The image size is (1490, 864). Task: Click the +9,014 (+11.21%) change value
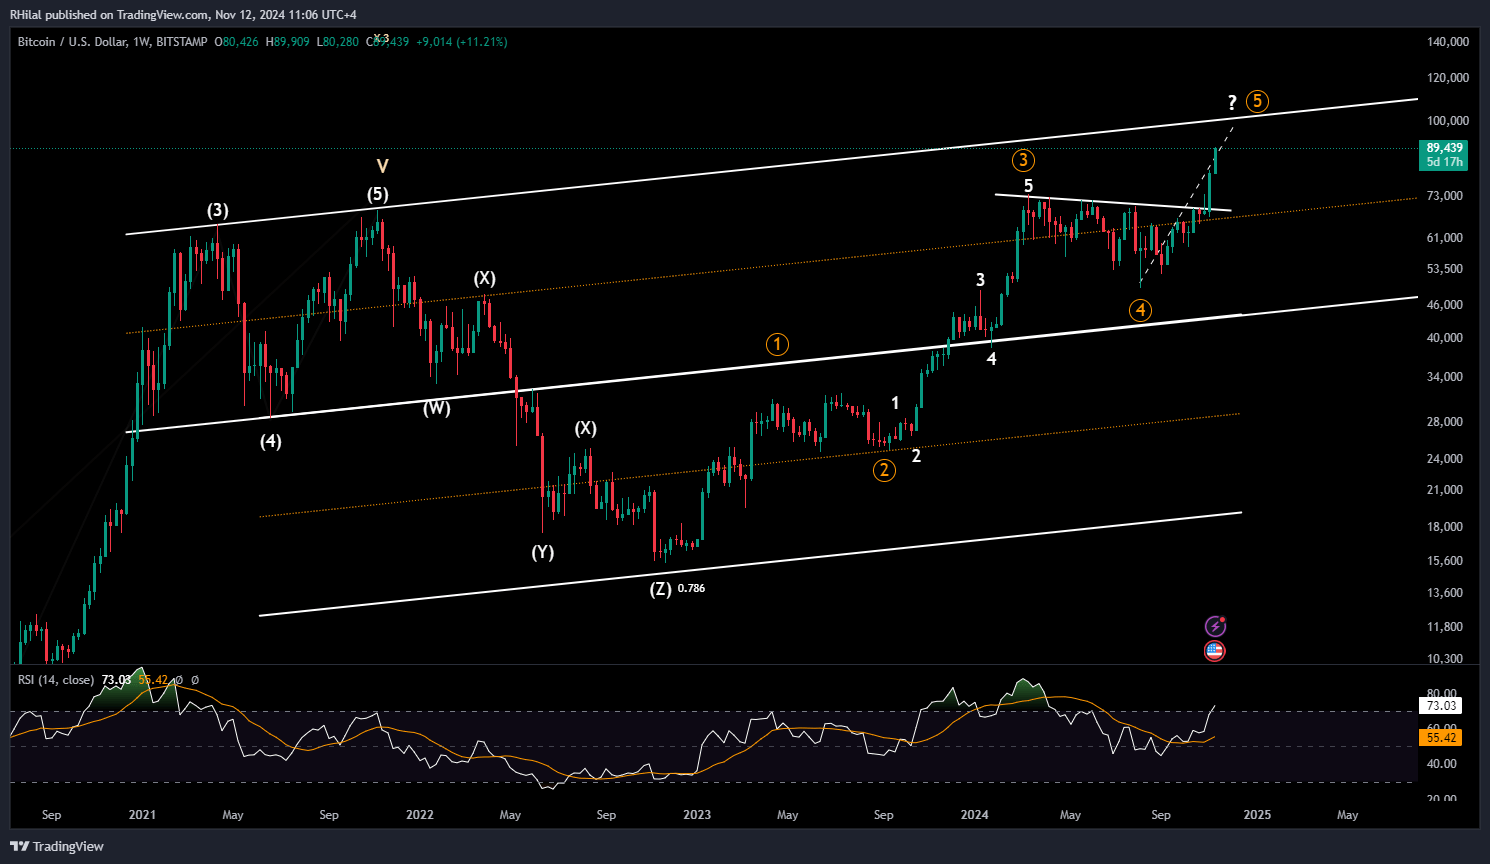point(462,42)
